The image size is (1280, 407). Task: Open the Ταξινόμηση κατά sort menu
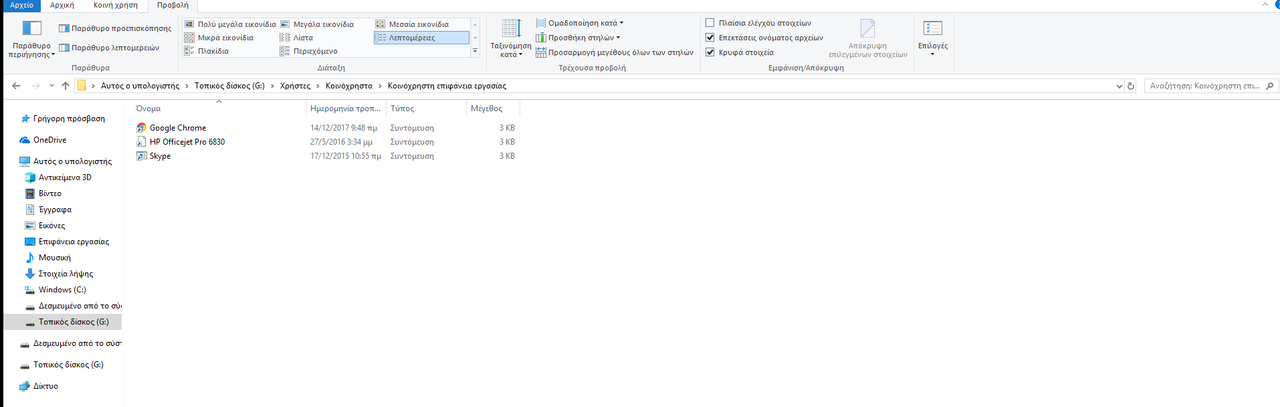(510, 38)
